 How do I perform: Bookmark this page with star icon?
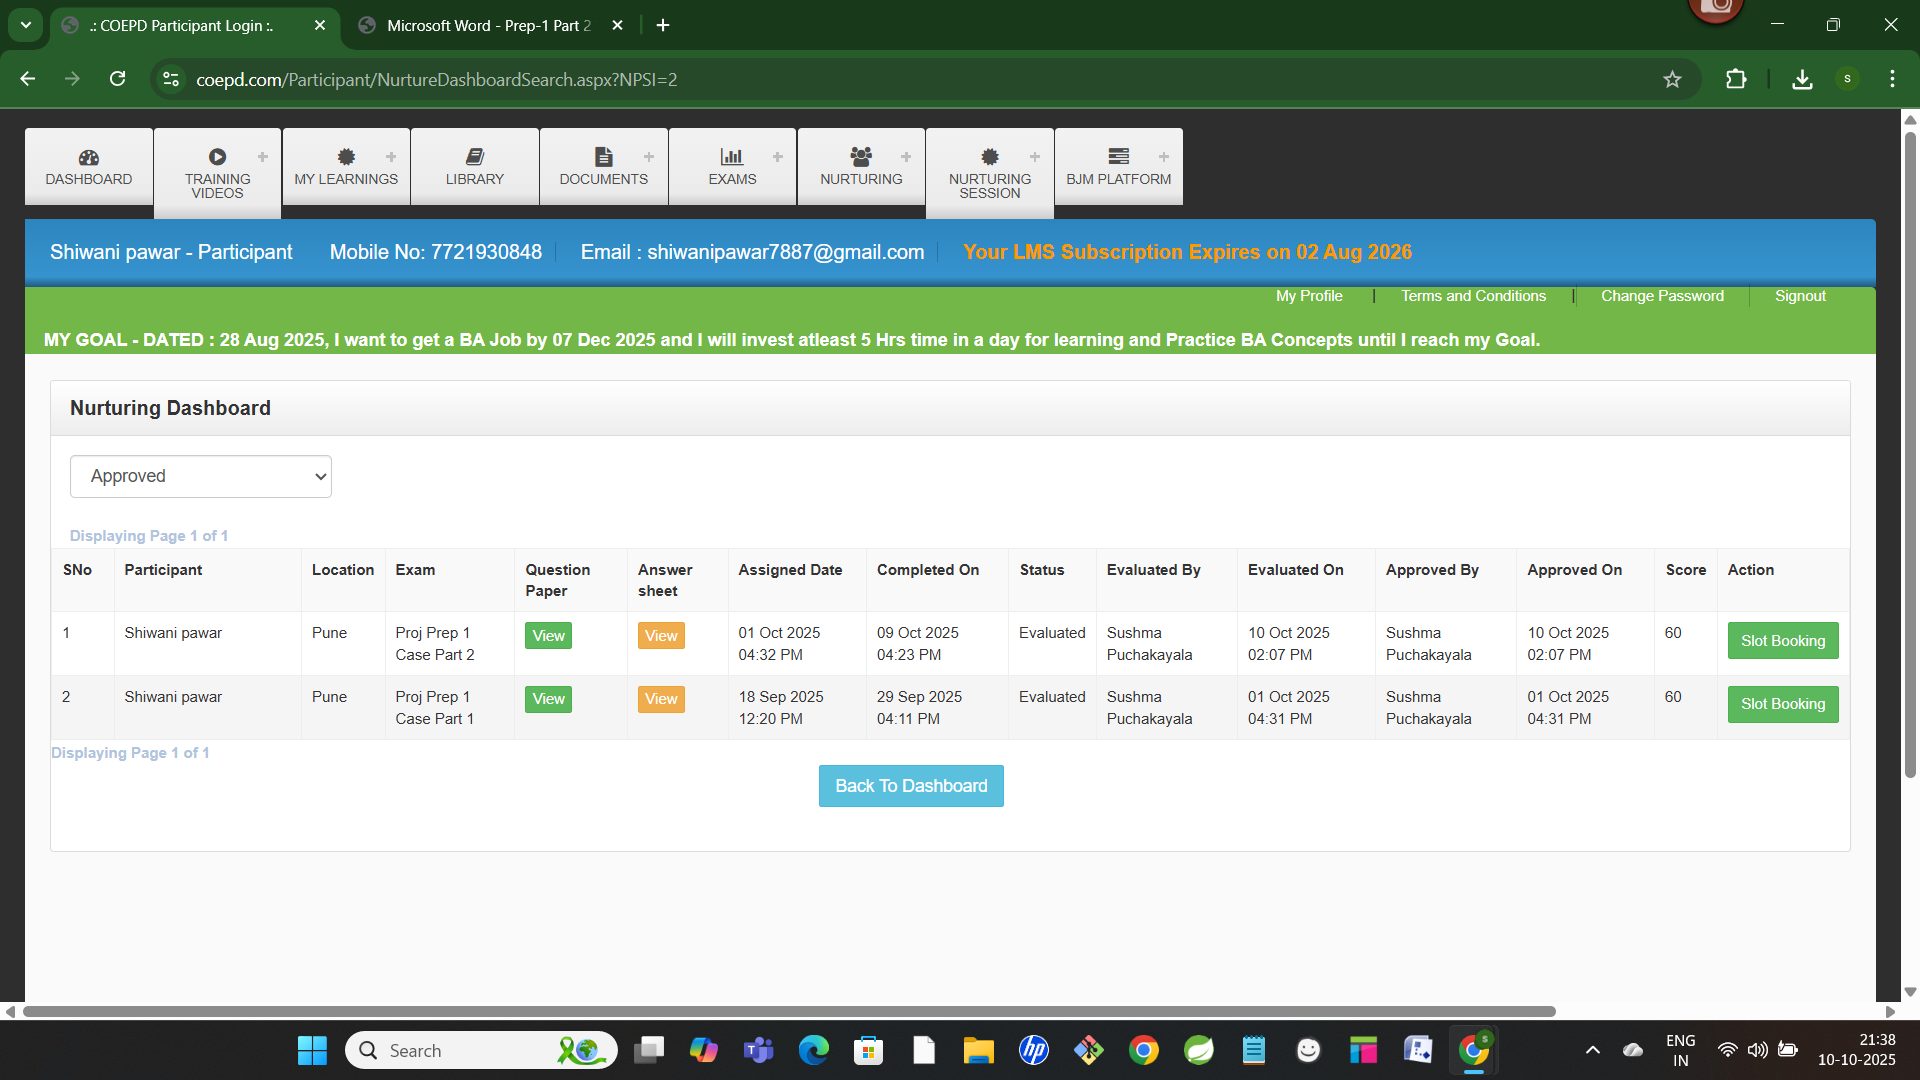pyautogui.click(x=1672, y=79)
